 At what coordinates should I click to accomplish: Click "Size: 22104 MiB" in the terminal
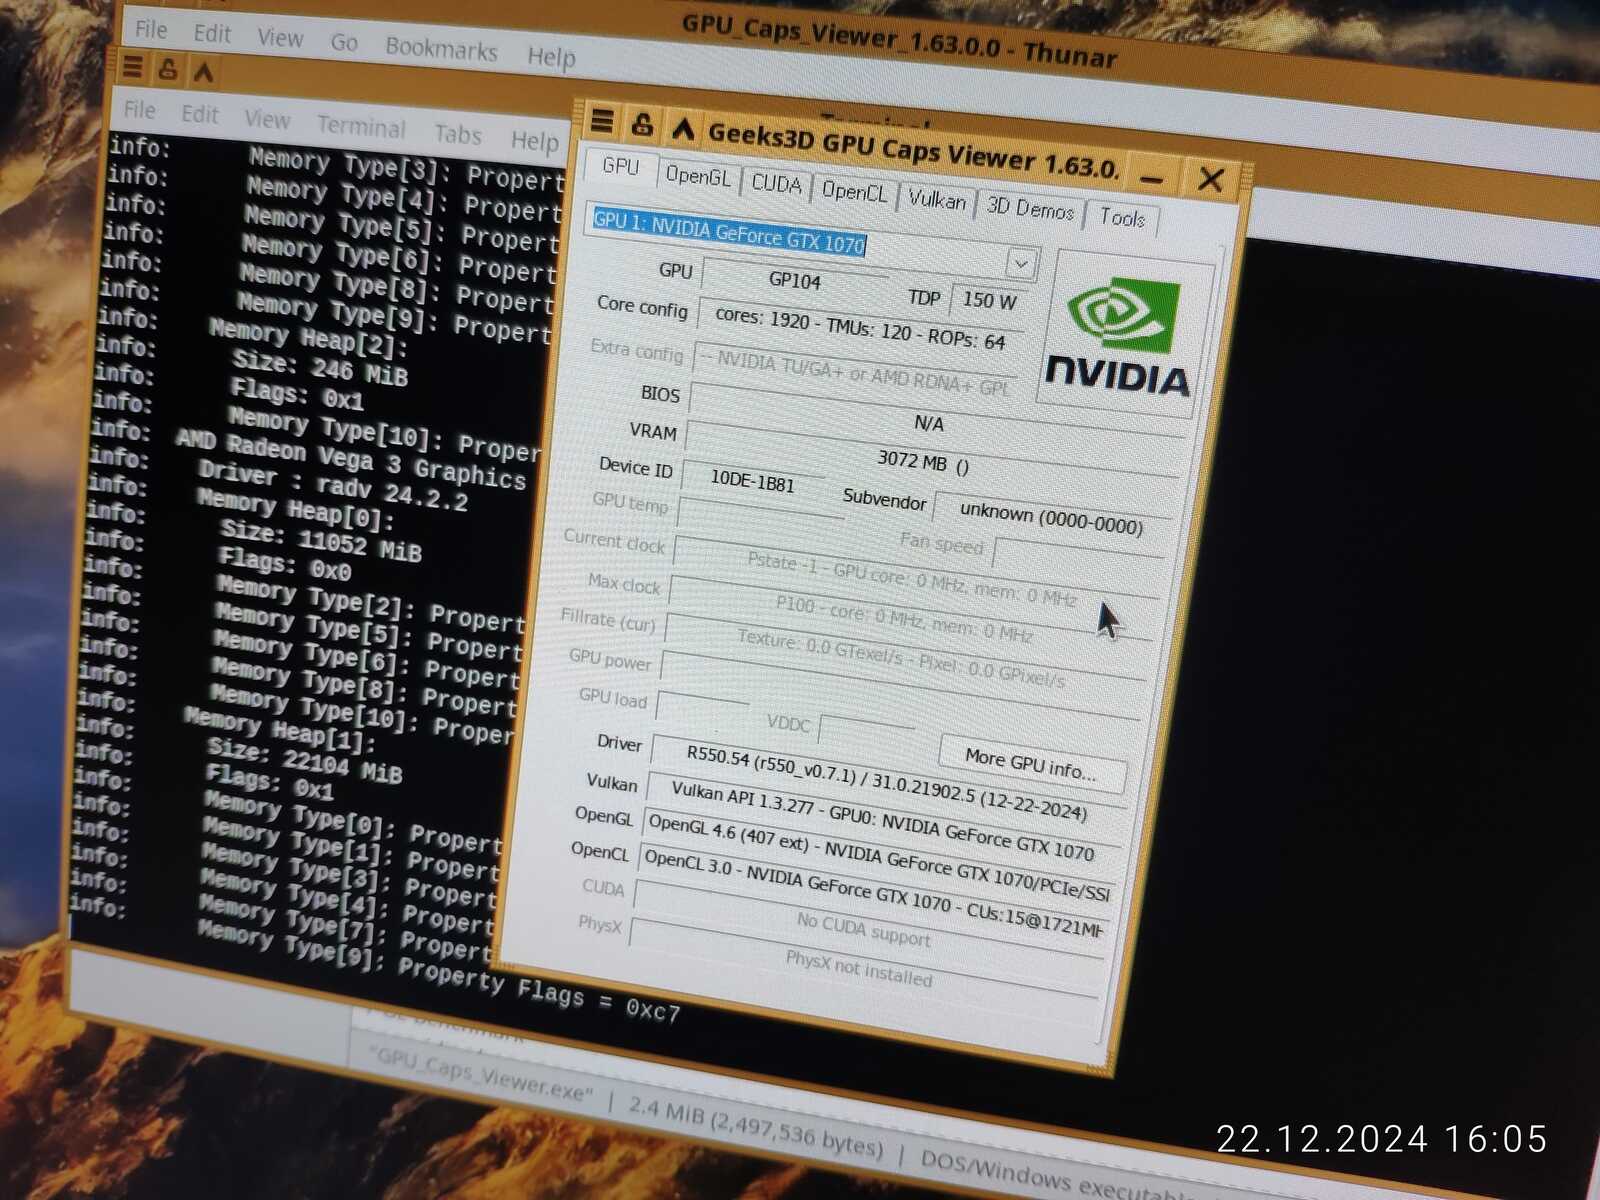point(304,761)
